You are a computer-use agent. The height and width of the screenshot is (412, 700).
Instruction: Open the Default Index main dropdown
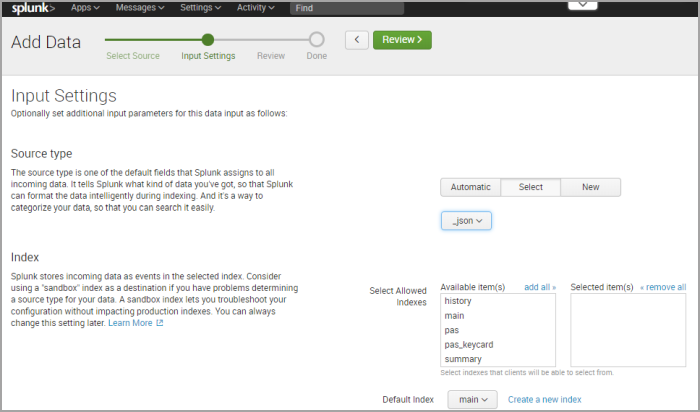472,400
